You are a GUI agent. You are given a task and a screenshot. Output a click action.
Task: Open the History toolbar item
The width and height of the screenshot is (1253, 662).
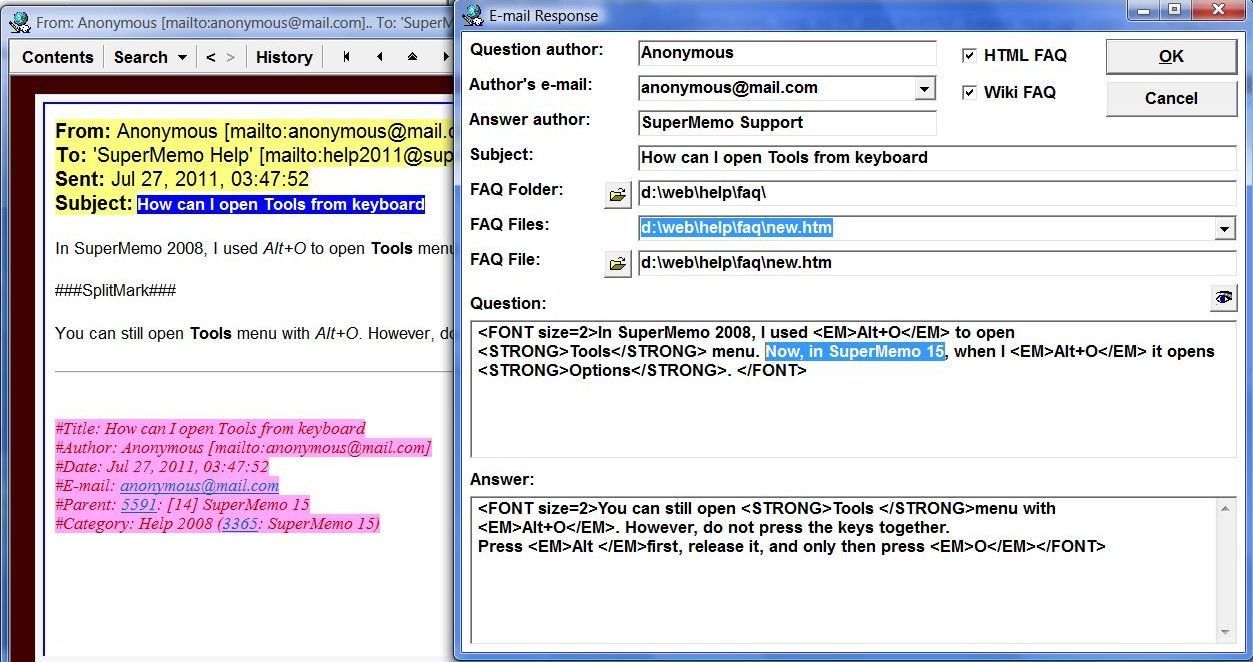coord(284,57)
